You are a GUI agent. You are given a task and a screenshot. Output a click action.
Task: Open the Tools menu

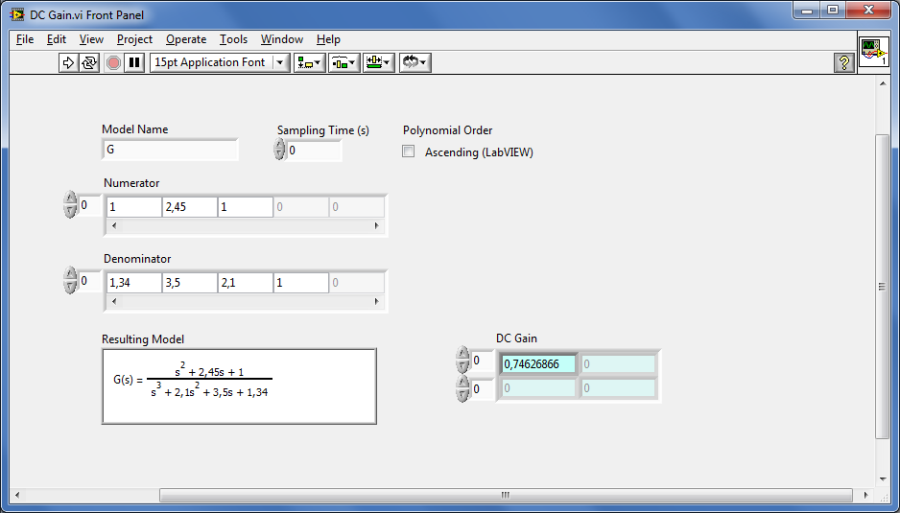234,39
